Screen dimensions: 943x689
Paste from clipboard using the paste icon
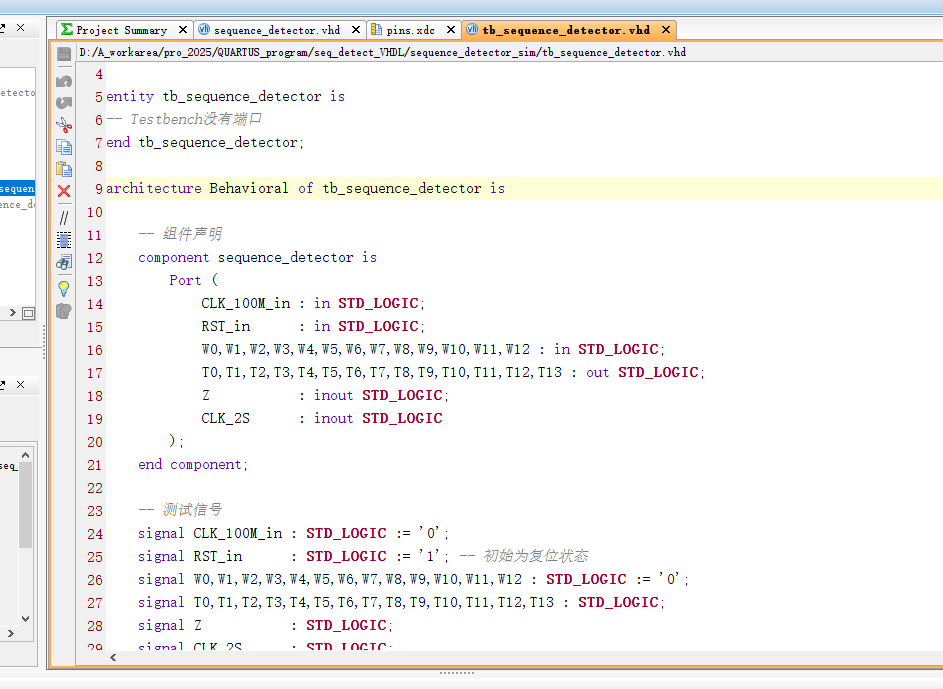[x=64, y=169]
